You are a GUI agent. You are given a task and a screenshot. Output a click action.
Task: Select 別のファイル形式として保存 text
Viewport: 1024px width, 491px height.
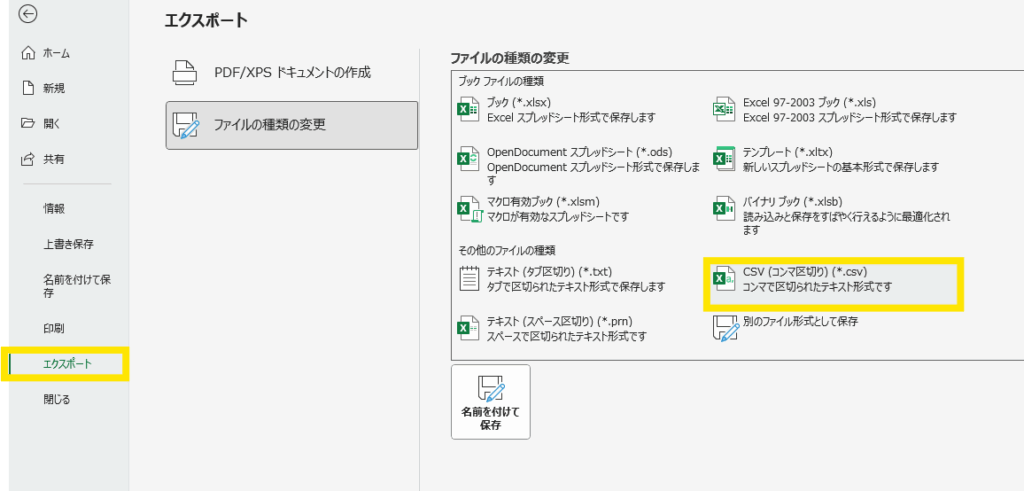click(x=800, y=321)
